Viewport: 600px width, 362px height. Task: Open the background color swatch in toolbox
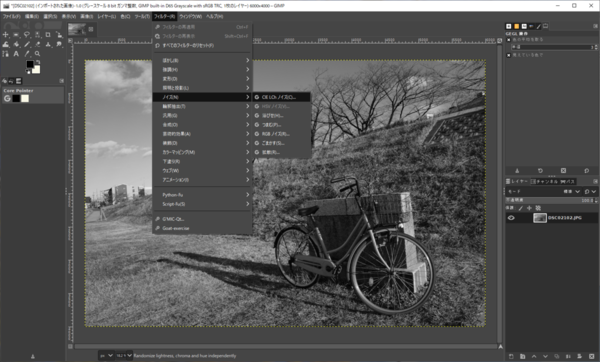coord(37,70)
